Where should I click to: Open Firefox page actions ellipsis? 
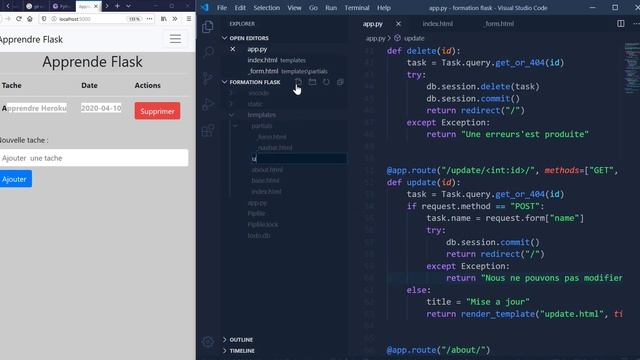coord(149,19)
